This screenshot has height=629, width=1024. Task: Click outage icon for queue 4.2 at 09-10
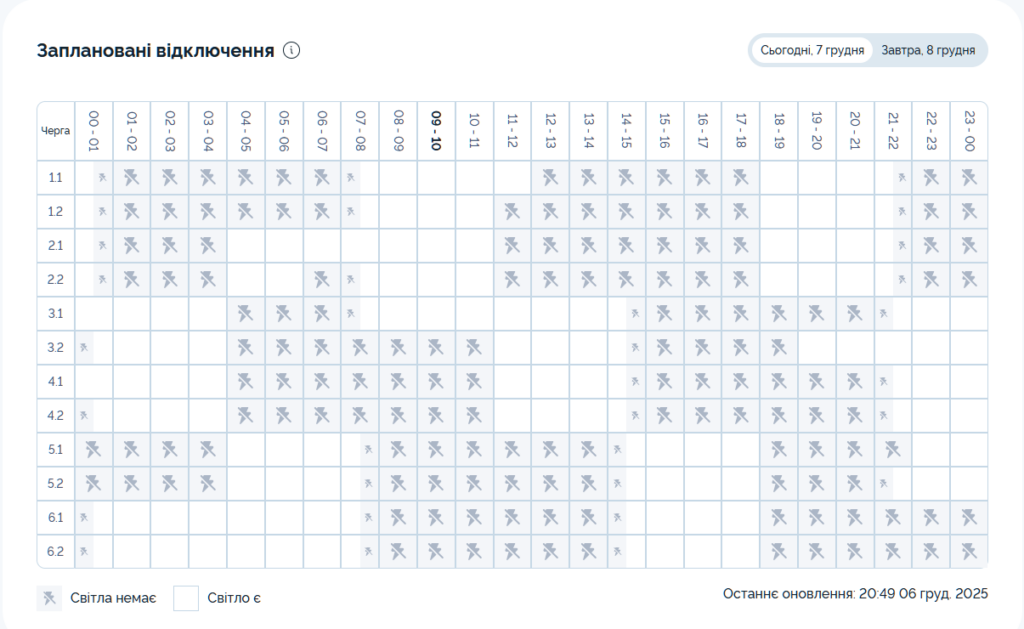click(x=435, y=416)
